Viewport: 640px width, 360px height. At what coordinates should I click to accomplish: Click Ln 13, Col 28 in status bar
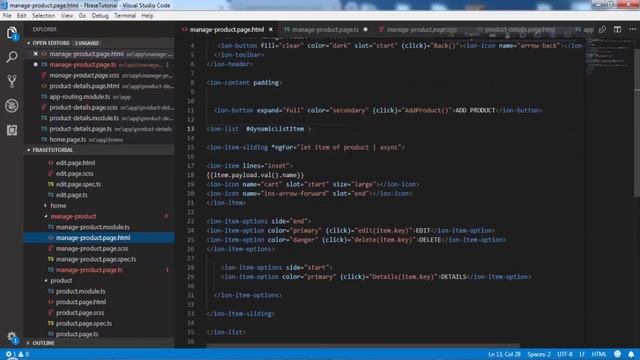click(504, 354)
